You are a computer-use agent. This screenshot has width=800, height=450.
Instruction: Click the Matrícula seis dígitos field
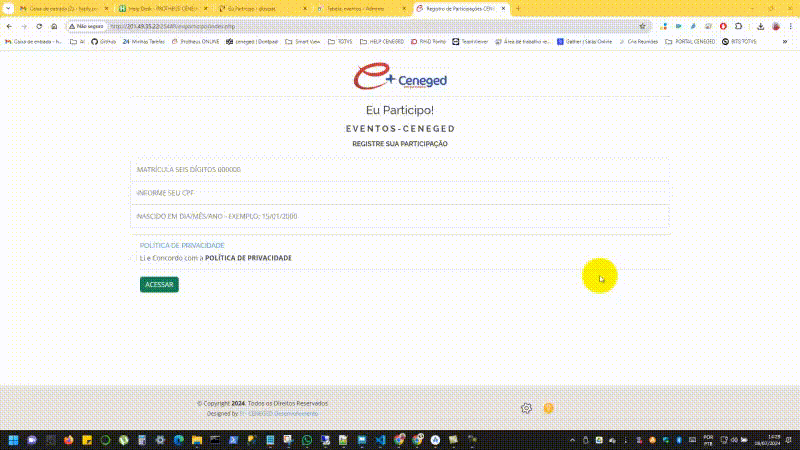tap(400, 170)
